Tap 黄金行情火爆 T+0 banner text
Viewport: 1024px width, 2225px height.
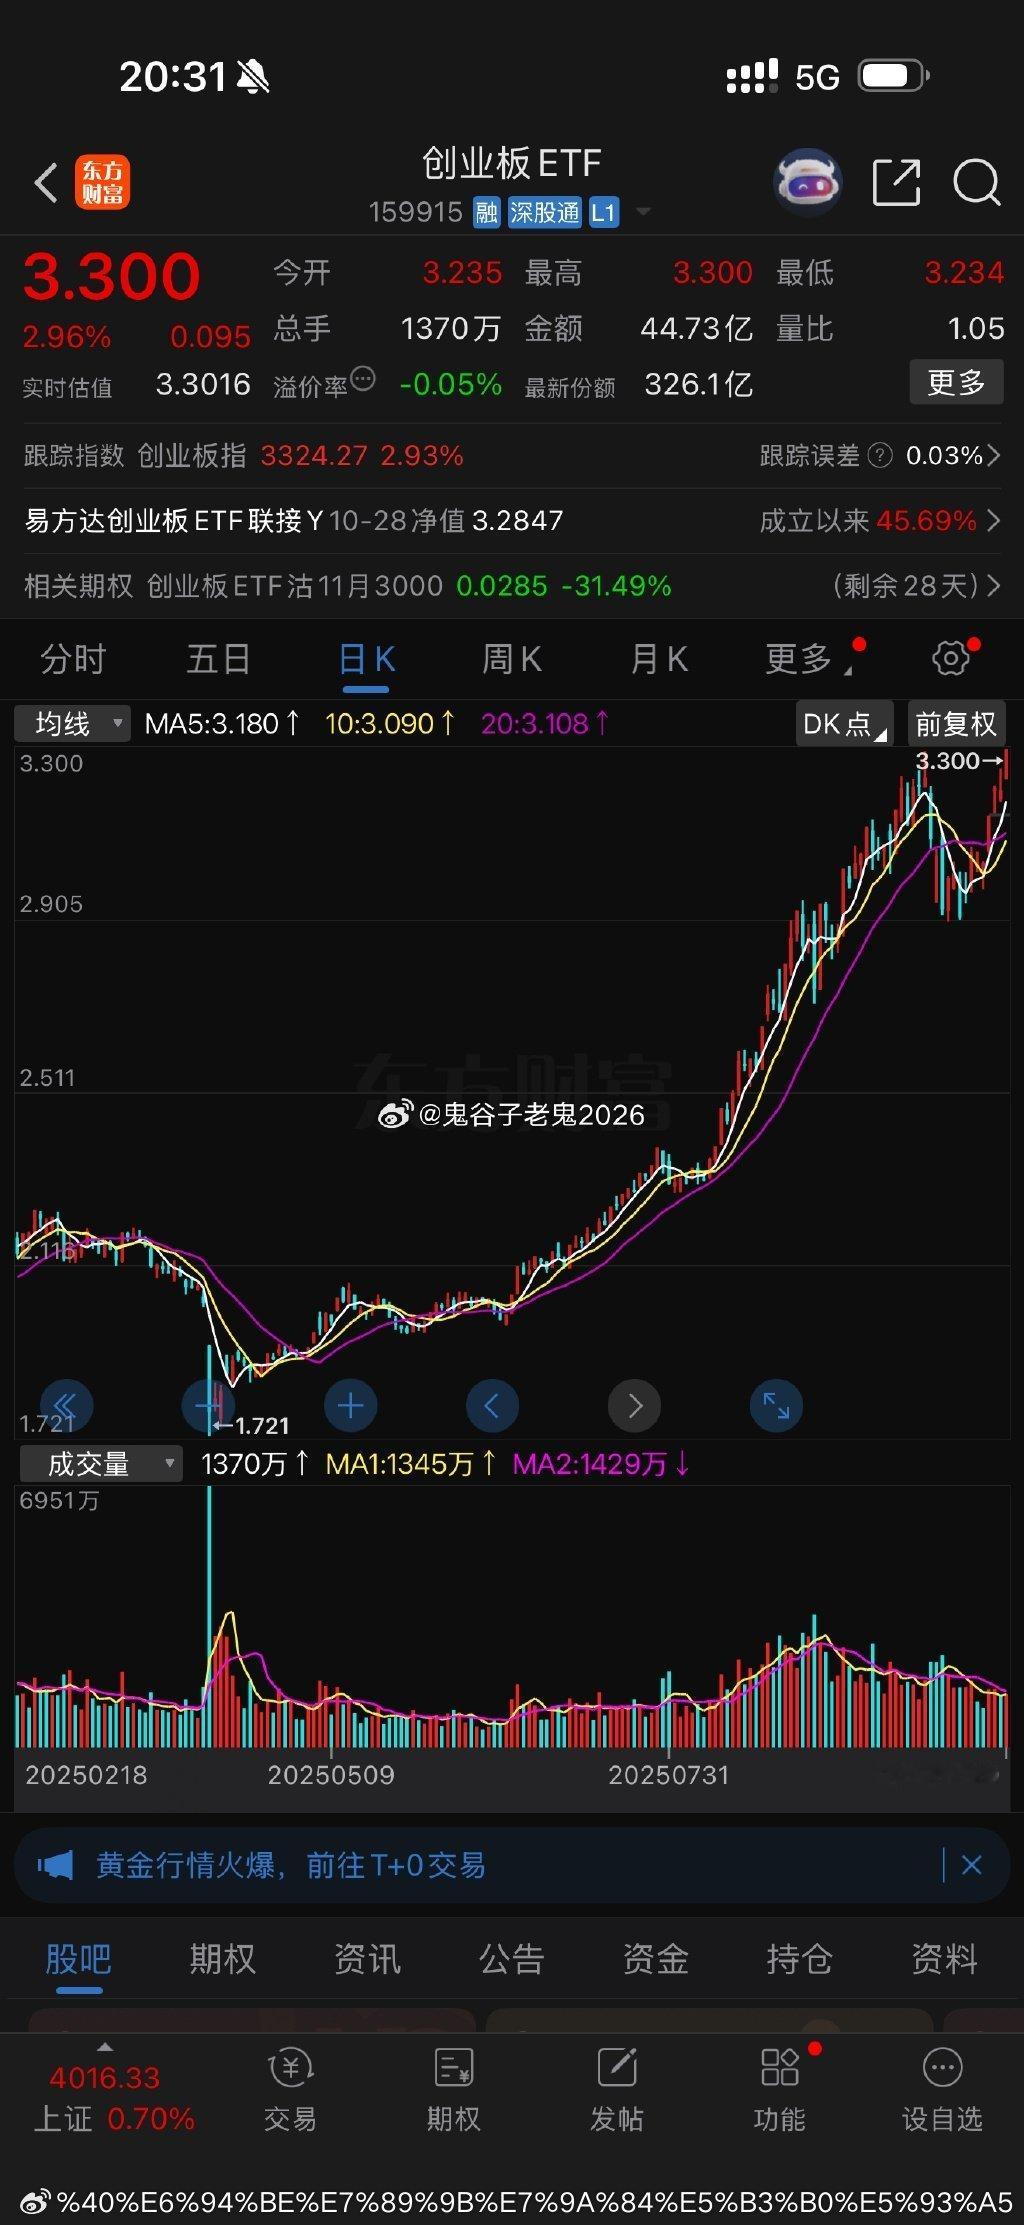[x=291, y=1865]
